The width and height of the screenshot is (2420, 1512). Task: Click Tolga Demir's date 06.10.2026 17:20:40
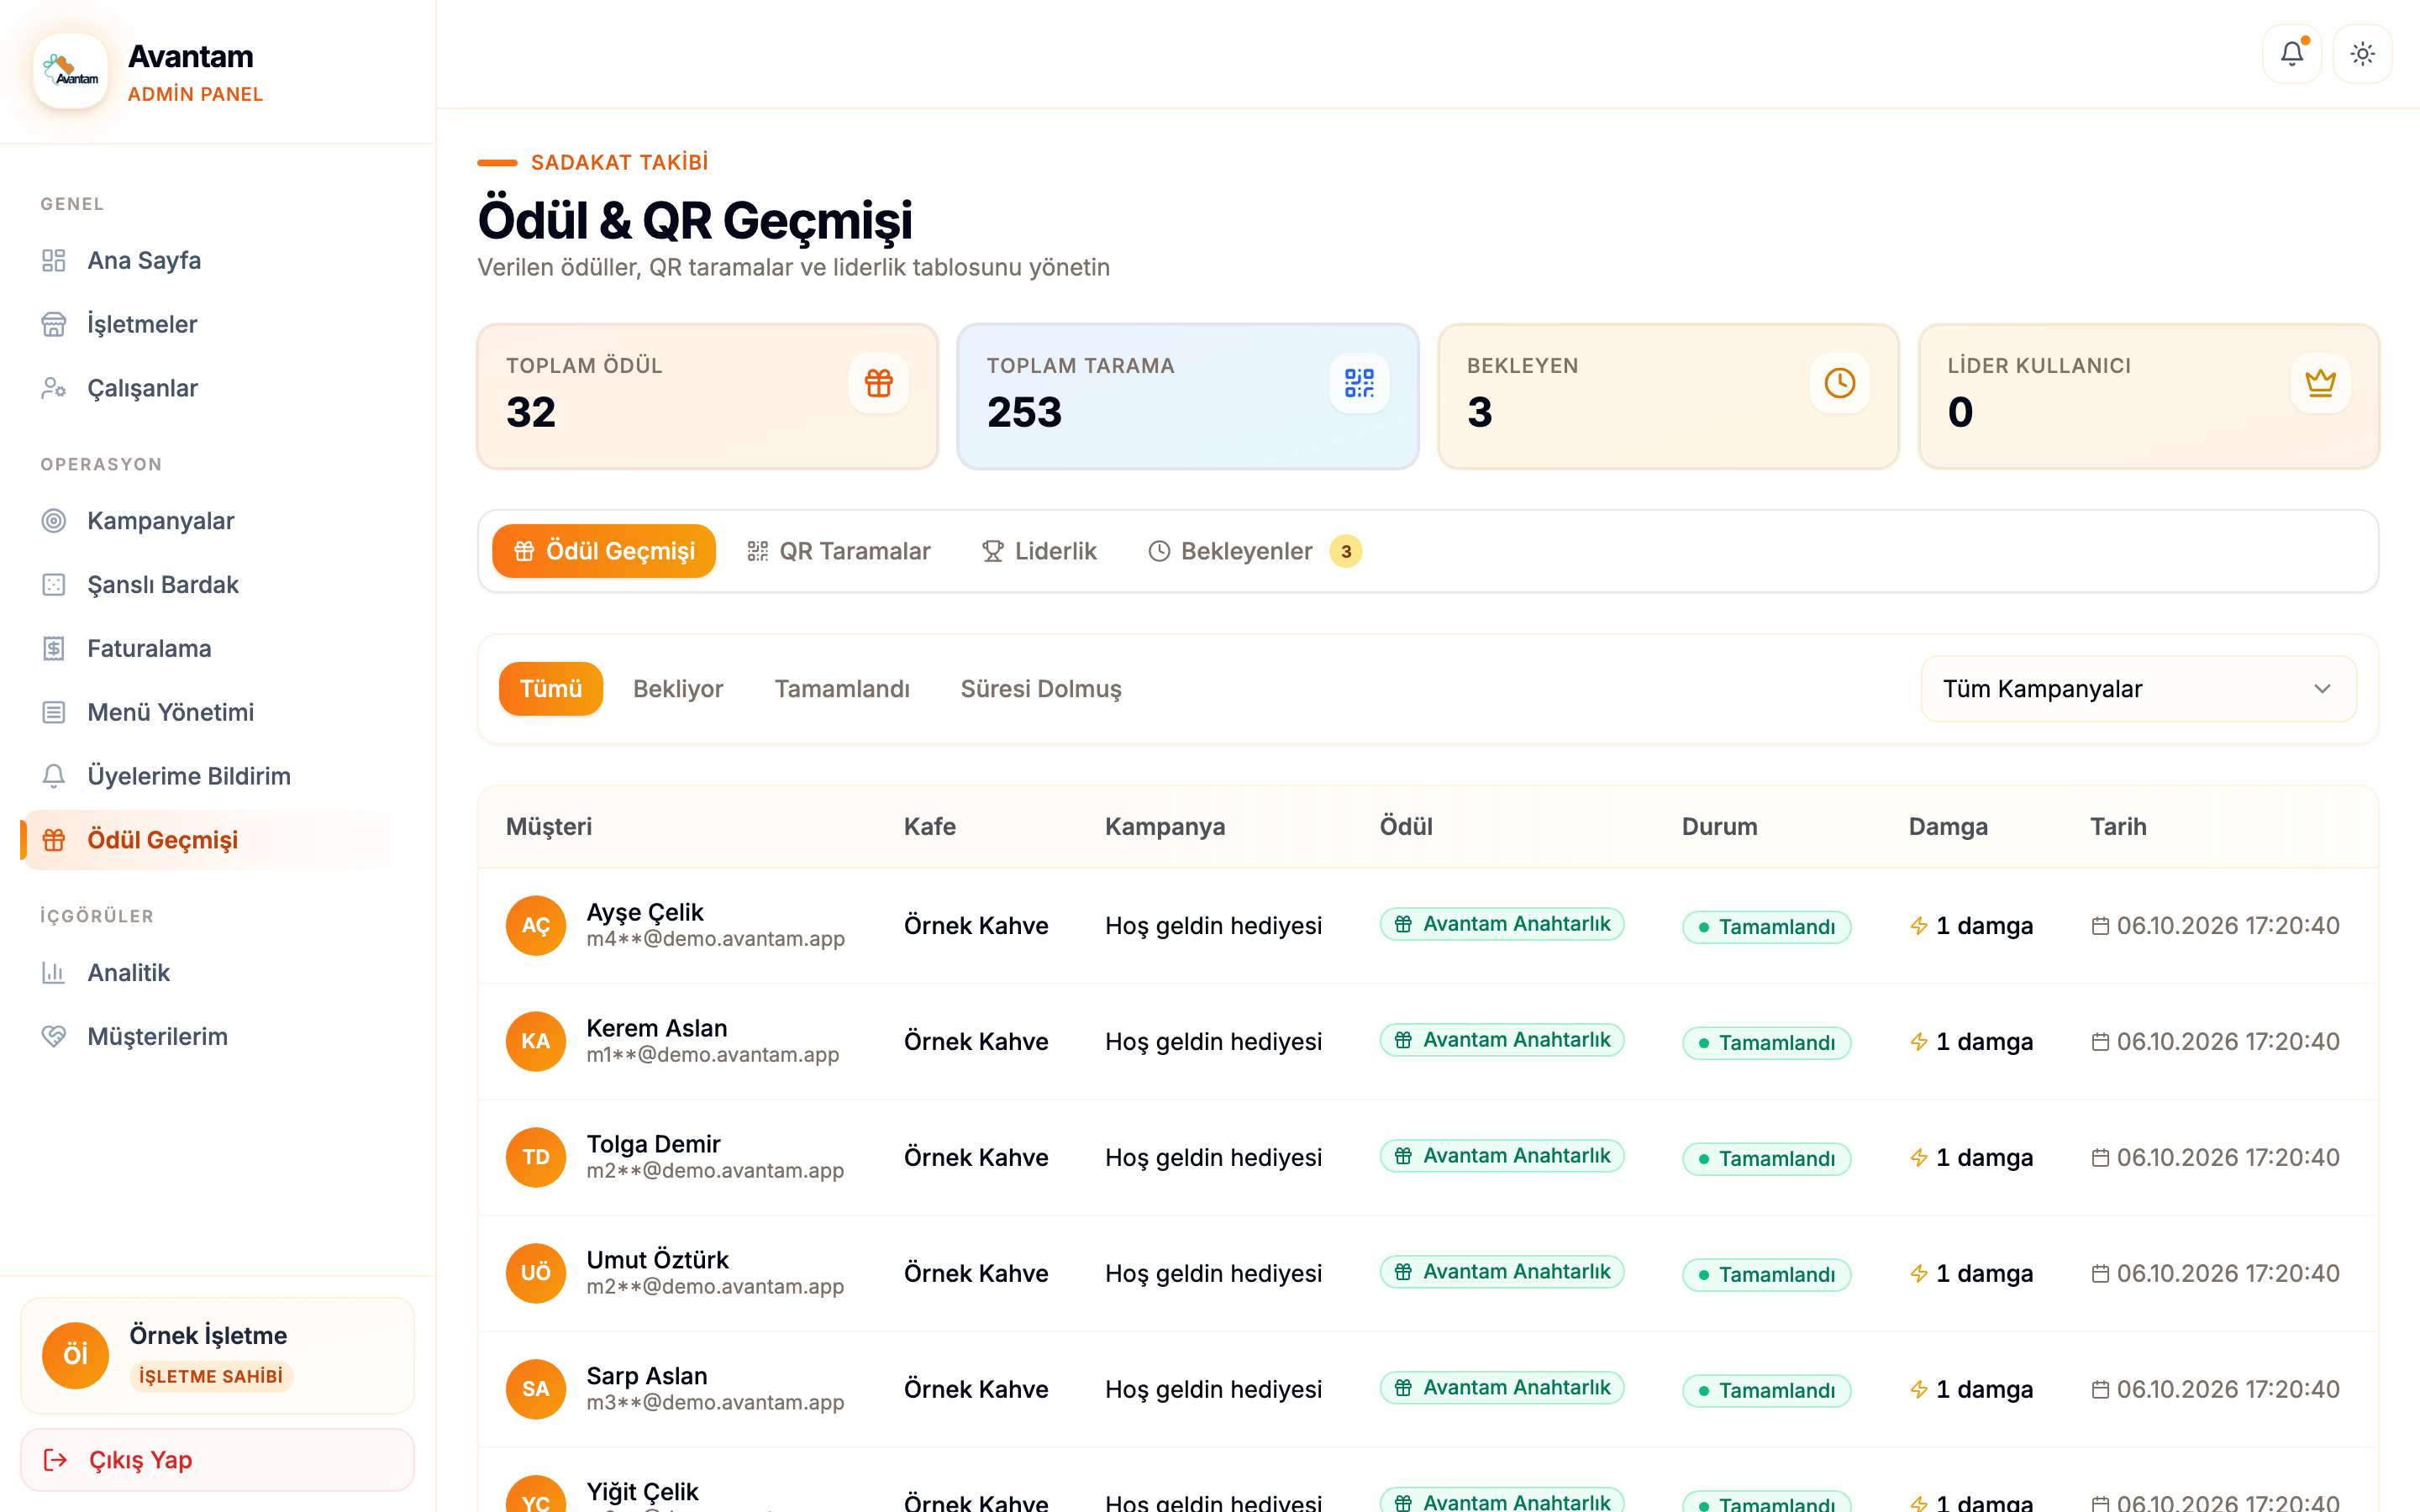[x=2215, y=1158]
